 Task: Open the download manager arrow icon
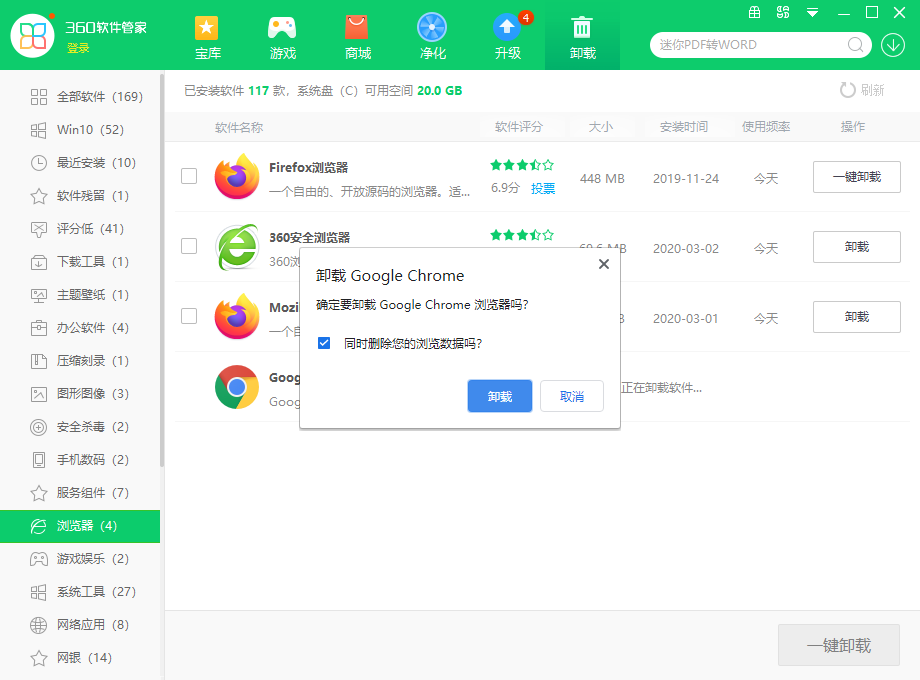tap(892, 45)
